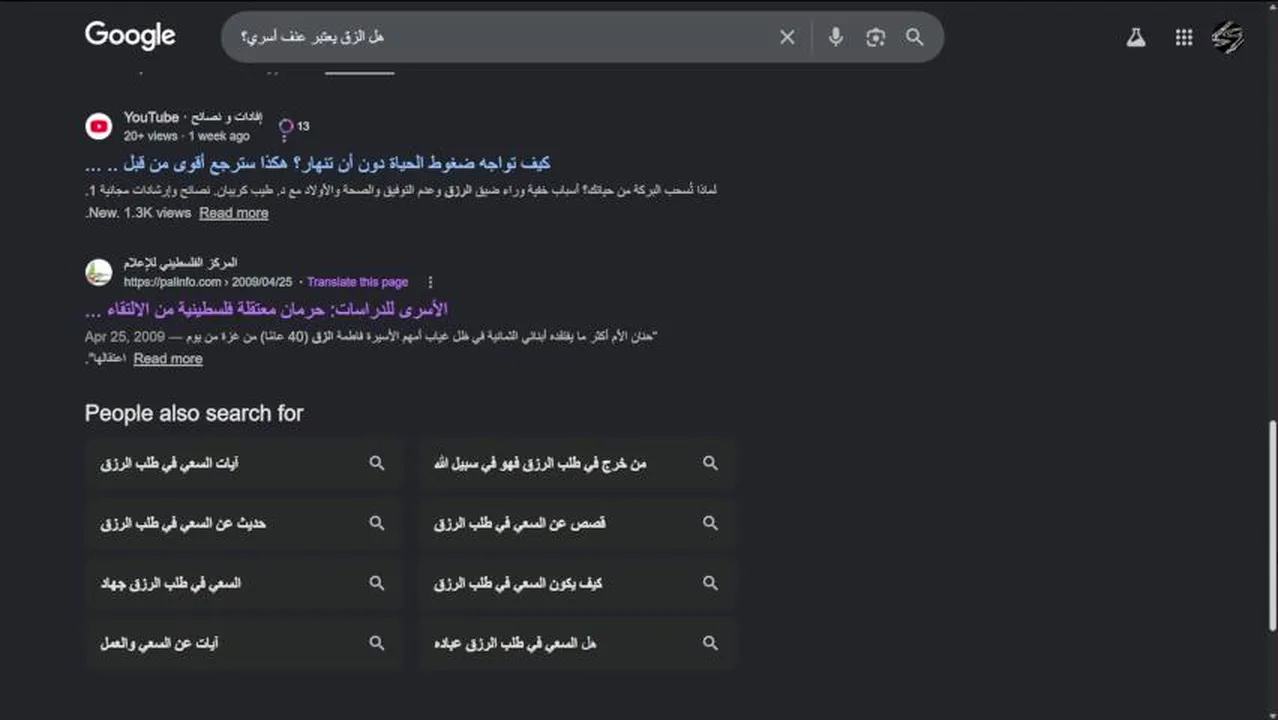
Task: Open the YouTube video result title
Action: click(x=318, y=163)
